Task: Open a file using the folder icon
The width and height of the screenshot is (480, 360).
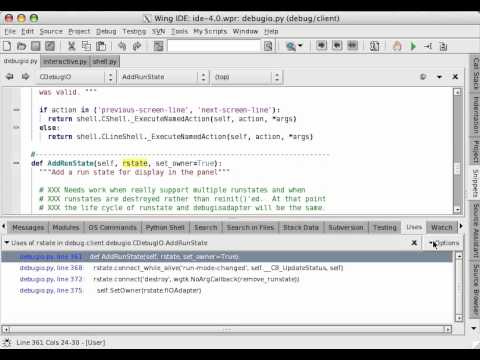Action: pos(21,46)
